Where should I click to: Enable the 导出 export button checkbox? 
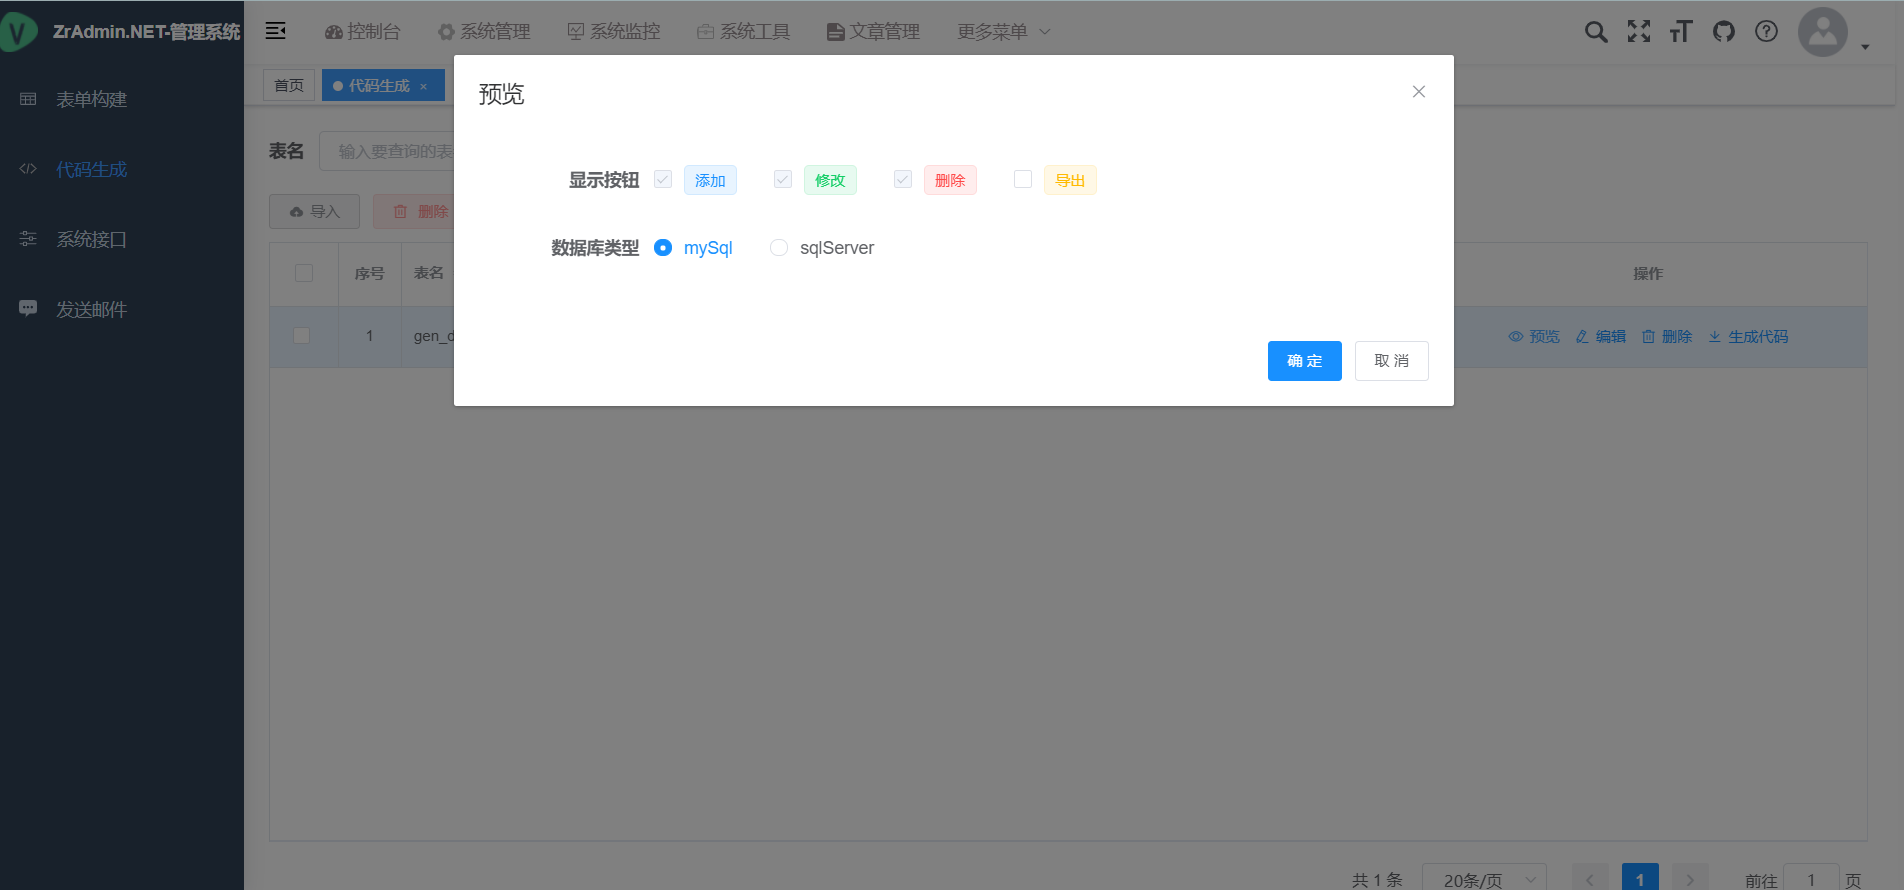pos(1022,179)
